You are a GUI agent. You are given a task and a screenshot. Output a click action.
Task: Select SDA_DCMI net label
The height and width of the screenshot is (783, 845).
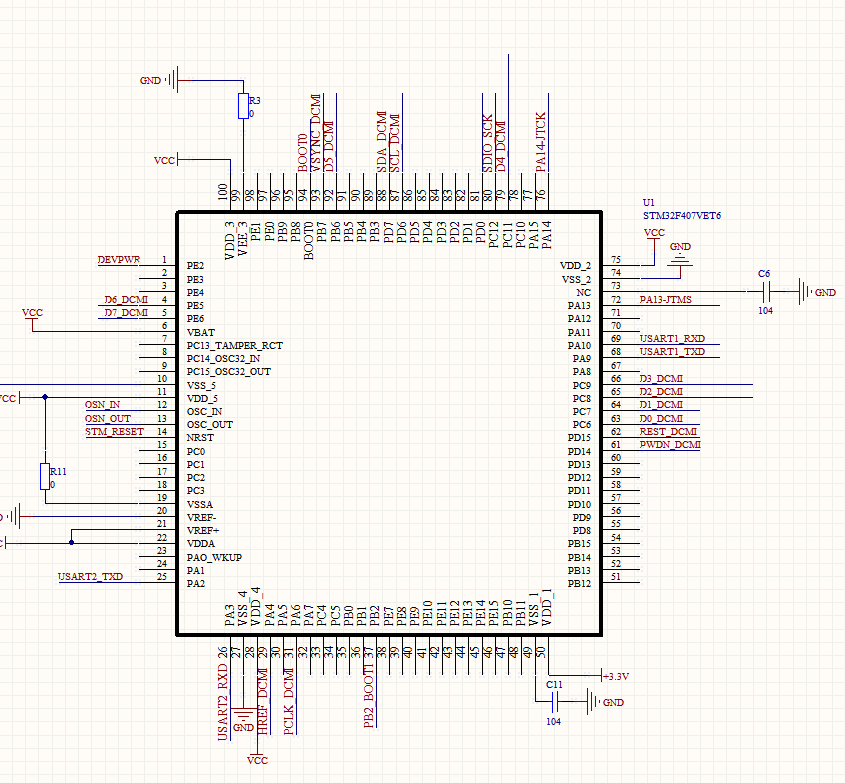[x=382, y=141]
